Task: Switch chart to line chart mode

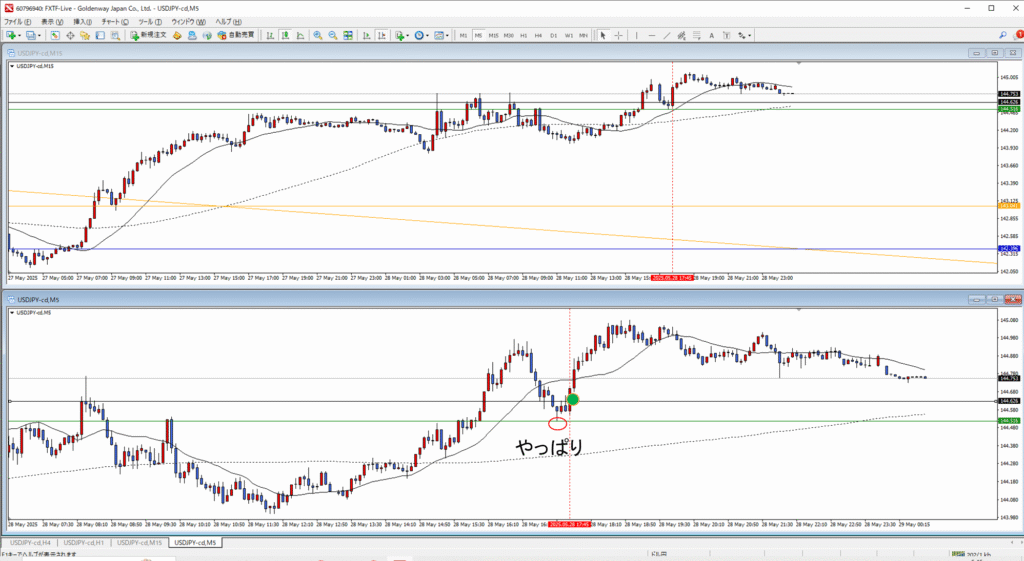Action: pos(300,35)
